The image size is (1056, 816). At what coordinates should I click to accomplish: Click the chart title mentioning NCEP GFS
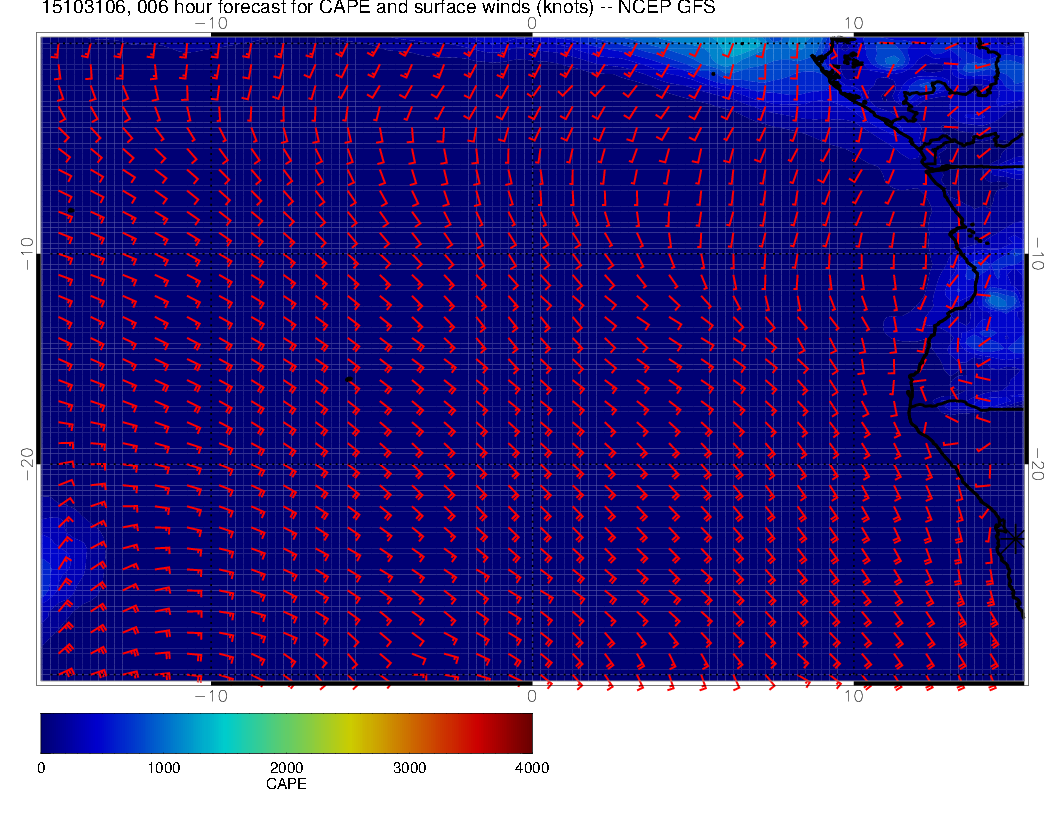click(x=378, y=7)
